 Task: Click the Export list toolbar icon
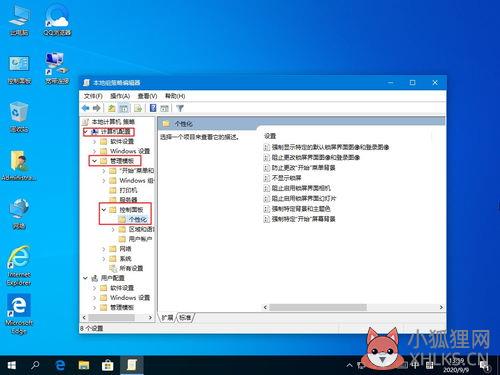[x=138, y=108]
